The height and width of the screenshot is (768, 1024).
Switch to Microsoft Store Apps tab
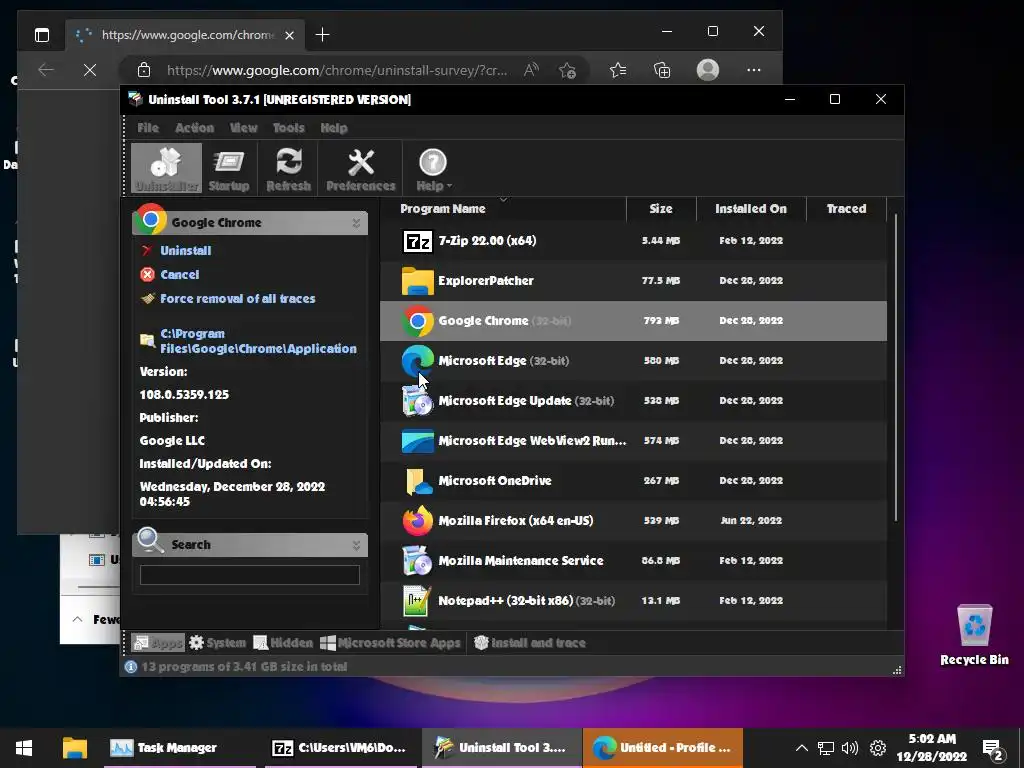point(391,643)
